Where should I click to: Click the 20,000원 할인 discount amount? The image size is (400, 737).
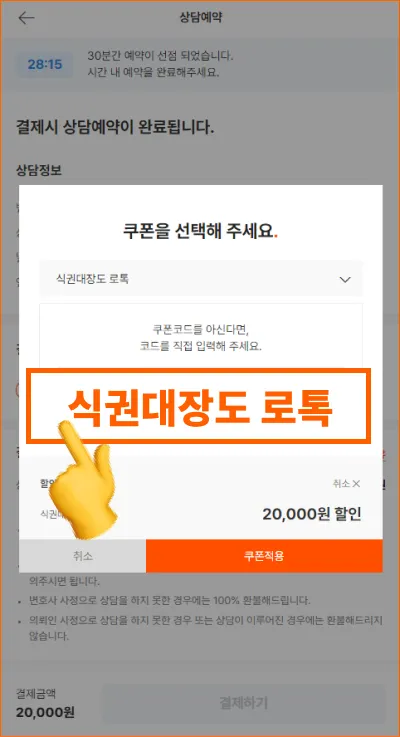tap(312, 514)
